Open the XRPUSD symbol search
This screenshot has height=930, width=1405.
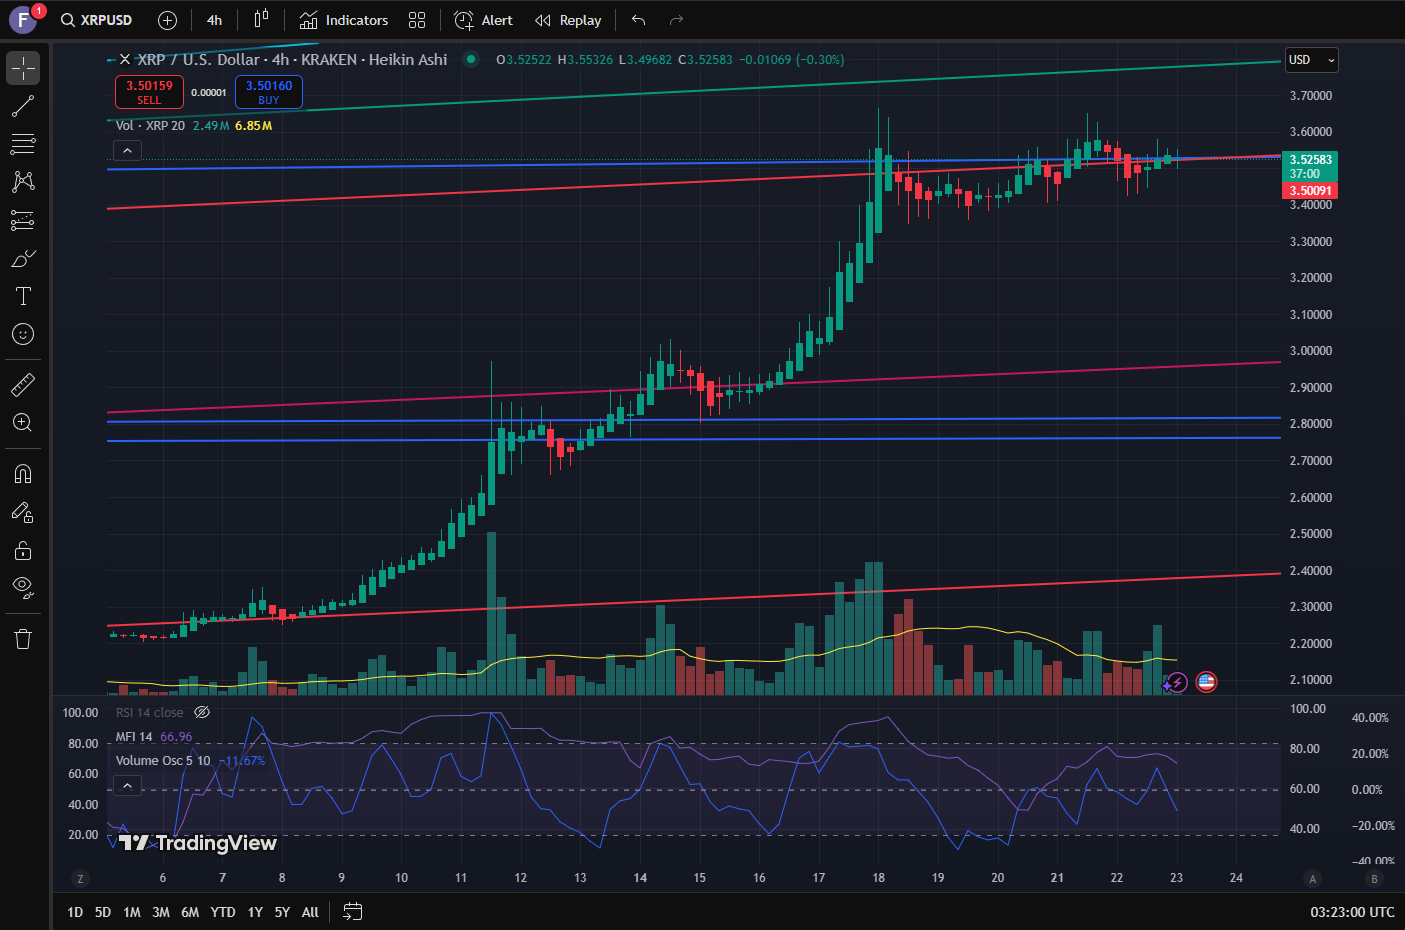point(96,20)
